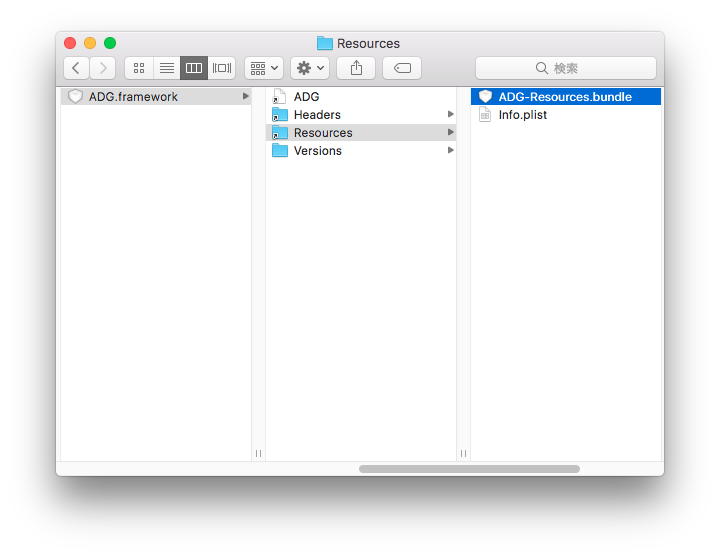720x556 pixels.
Task: Open the Headers folder
Action: [x=317, y=115]
